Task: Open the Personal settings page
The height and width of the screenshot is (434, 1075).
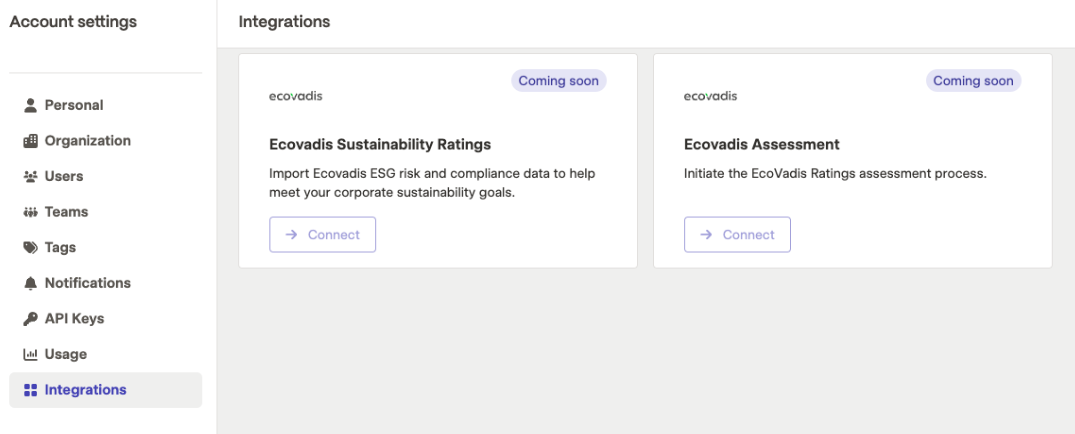Action: 106,105
